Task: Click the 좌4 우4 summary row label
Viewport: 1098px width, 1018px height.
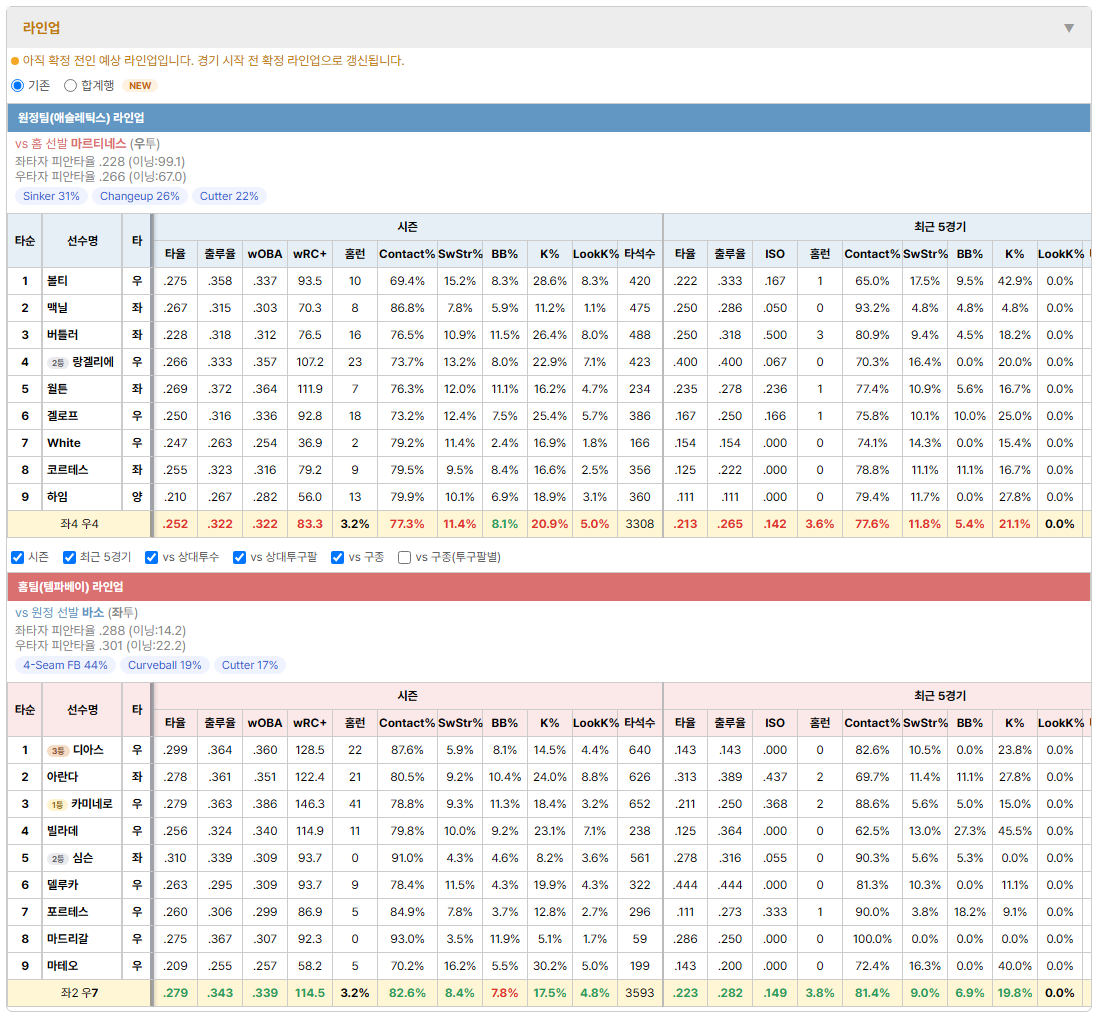Action: tap(79, 524)
